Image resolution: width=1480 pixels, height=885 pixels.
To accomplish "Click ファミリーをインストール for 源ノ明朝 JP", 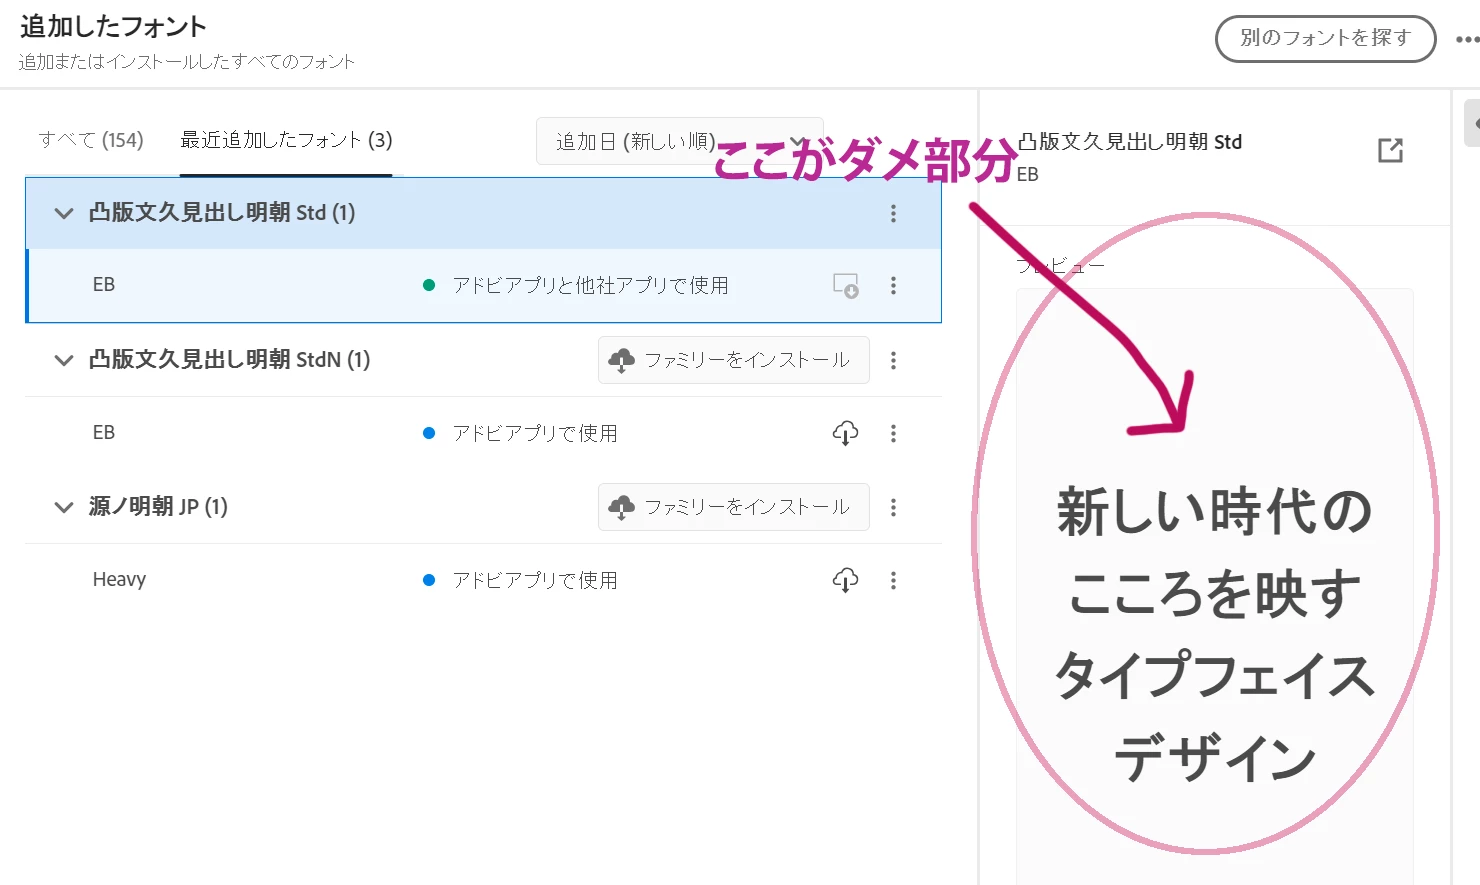I will click(x=734, y=507).
